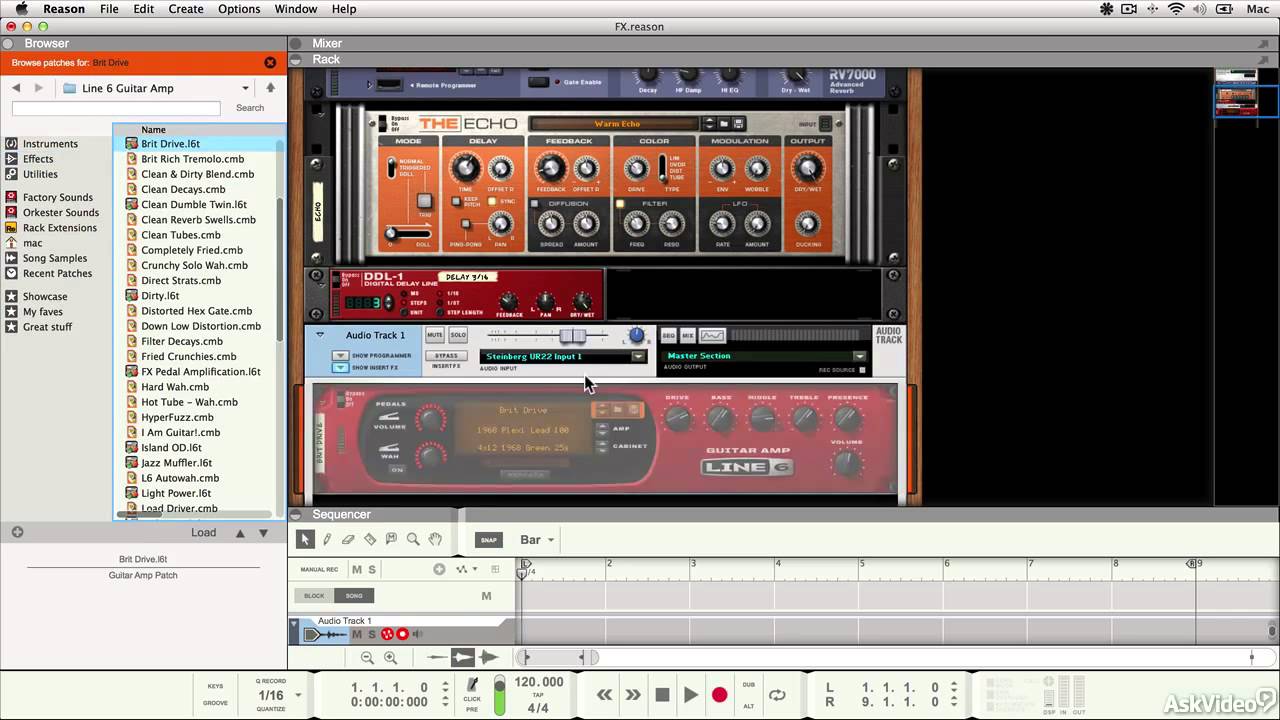The width and height of the screenshot is (1280, 720).
Task: Select the Pencil tool in Sequencer
Action: [327, 539]
